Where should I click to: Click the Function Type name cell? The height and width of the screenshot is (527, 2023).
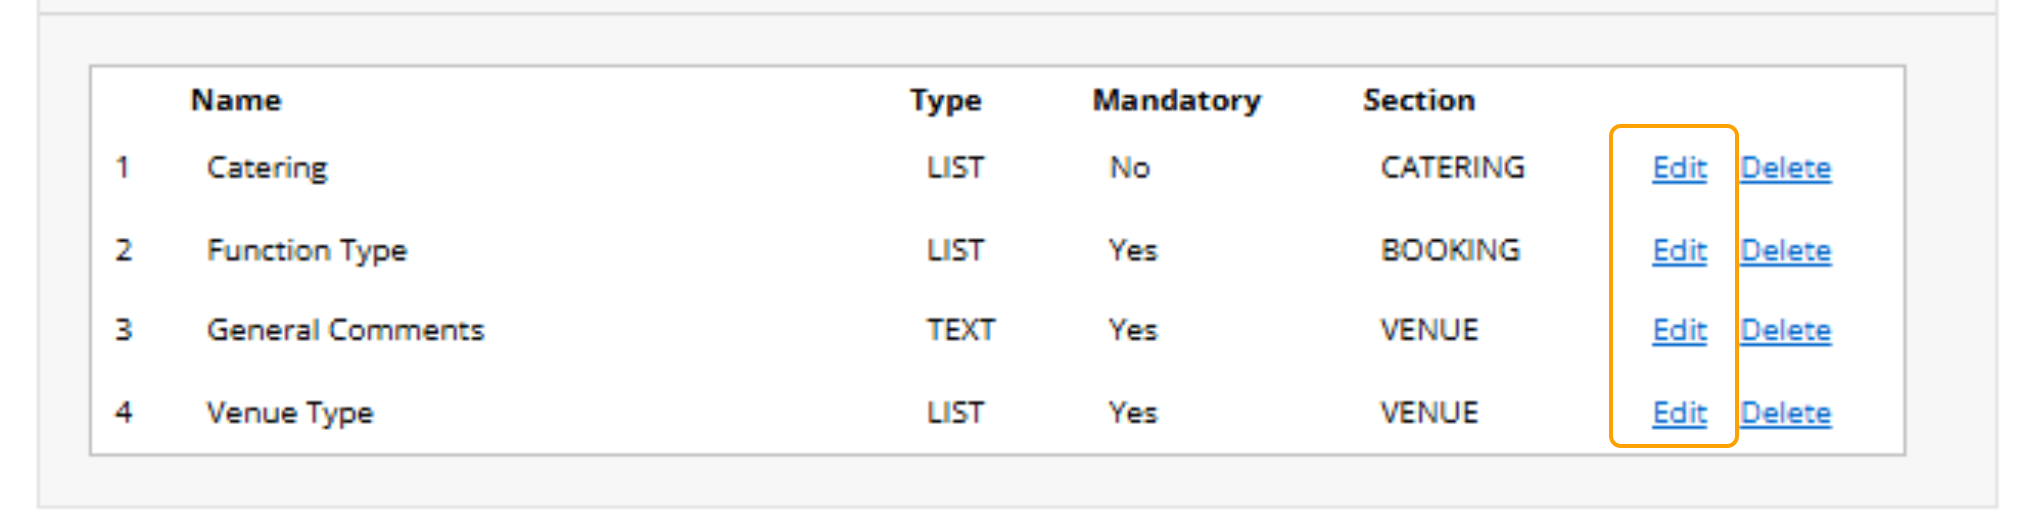coord(307,250)
